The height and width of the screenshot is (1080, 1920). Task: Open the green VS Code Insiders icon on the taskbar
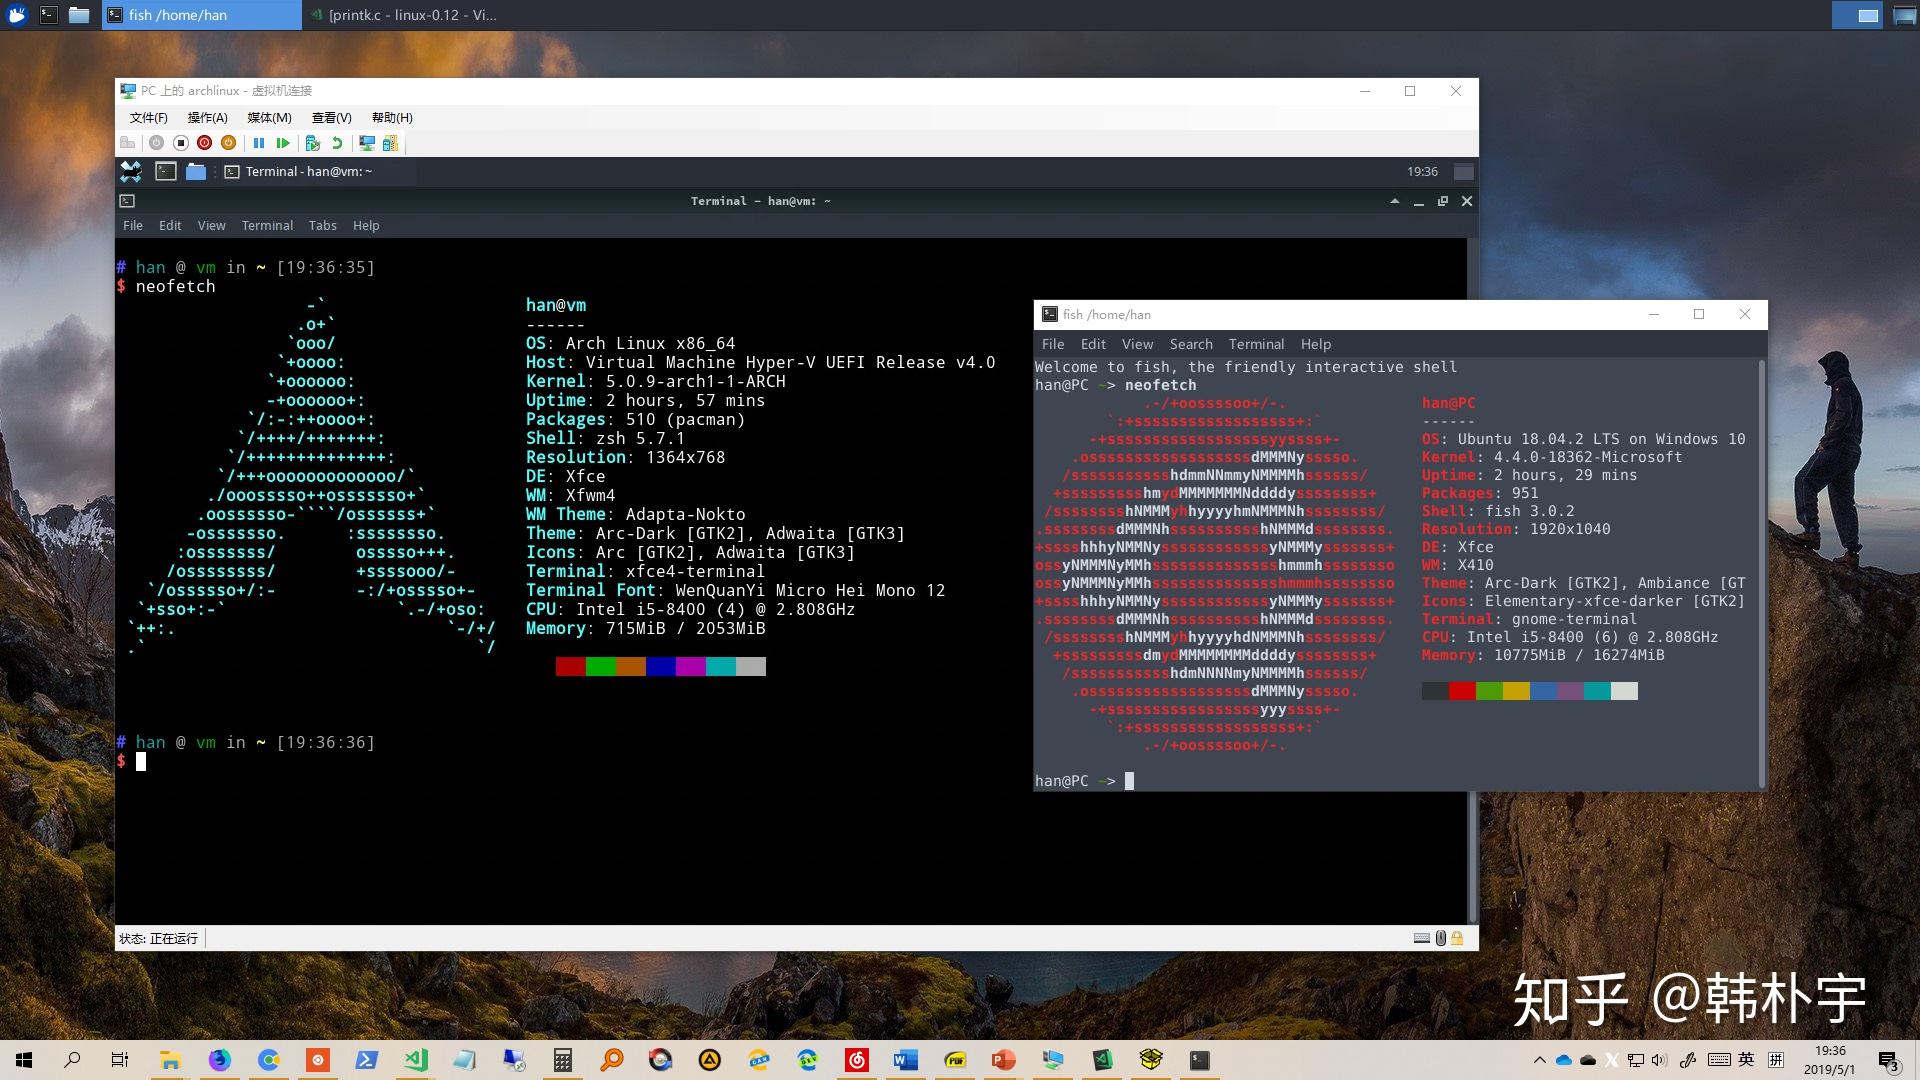[x=416, y=1060]
